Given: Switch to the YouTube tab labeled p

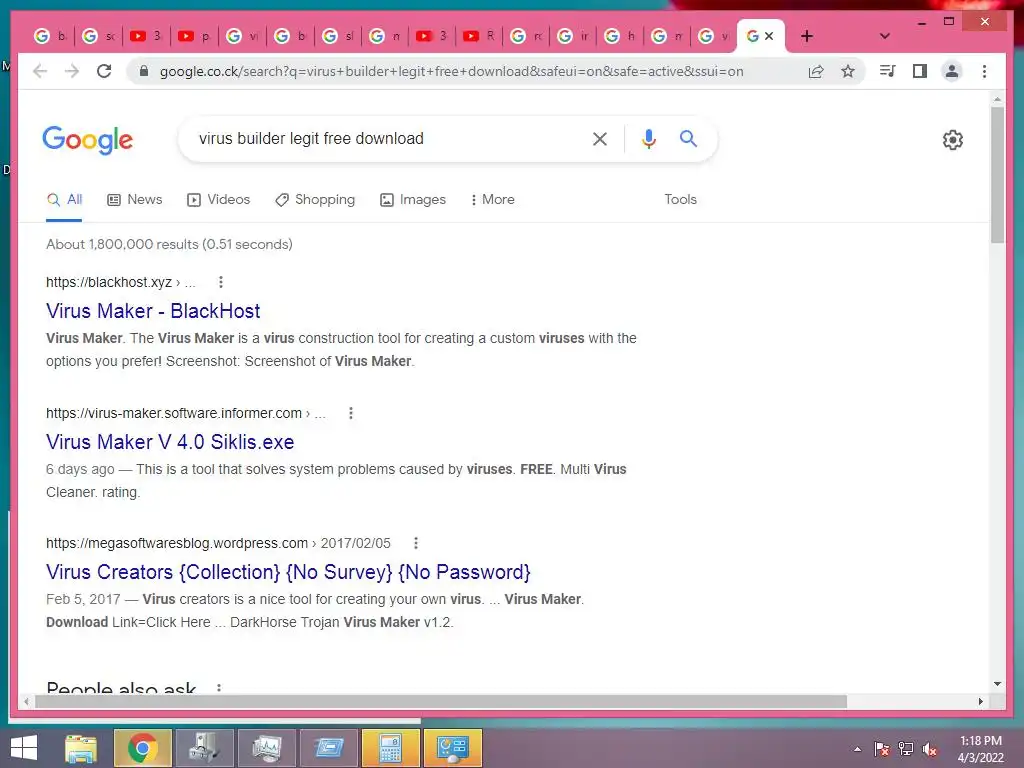Looking at the screenshot, I should click(194, 37).
